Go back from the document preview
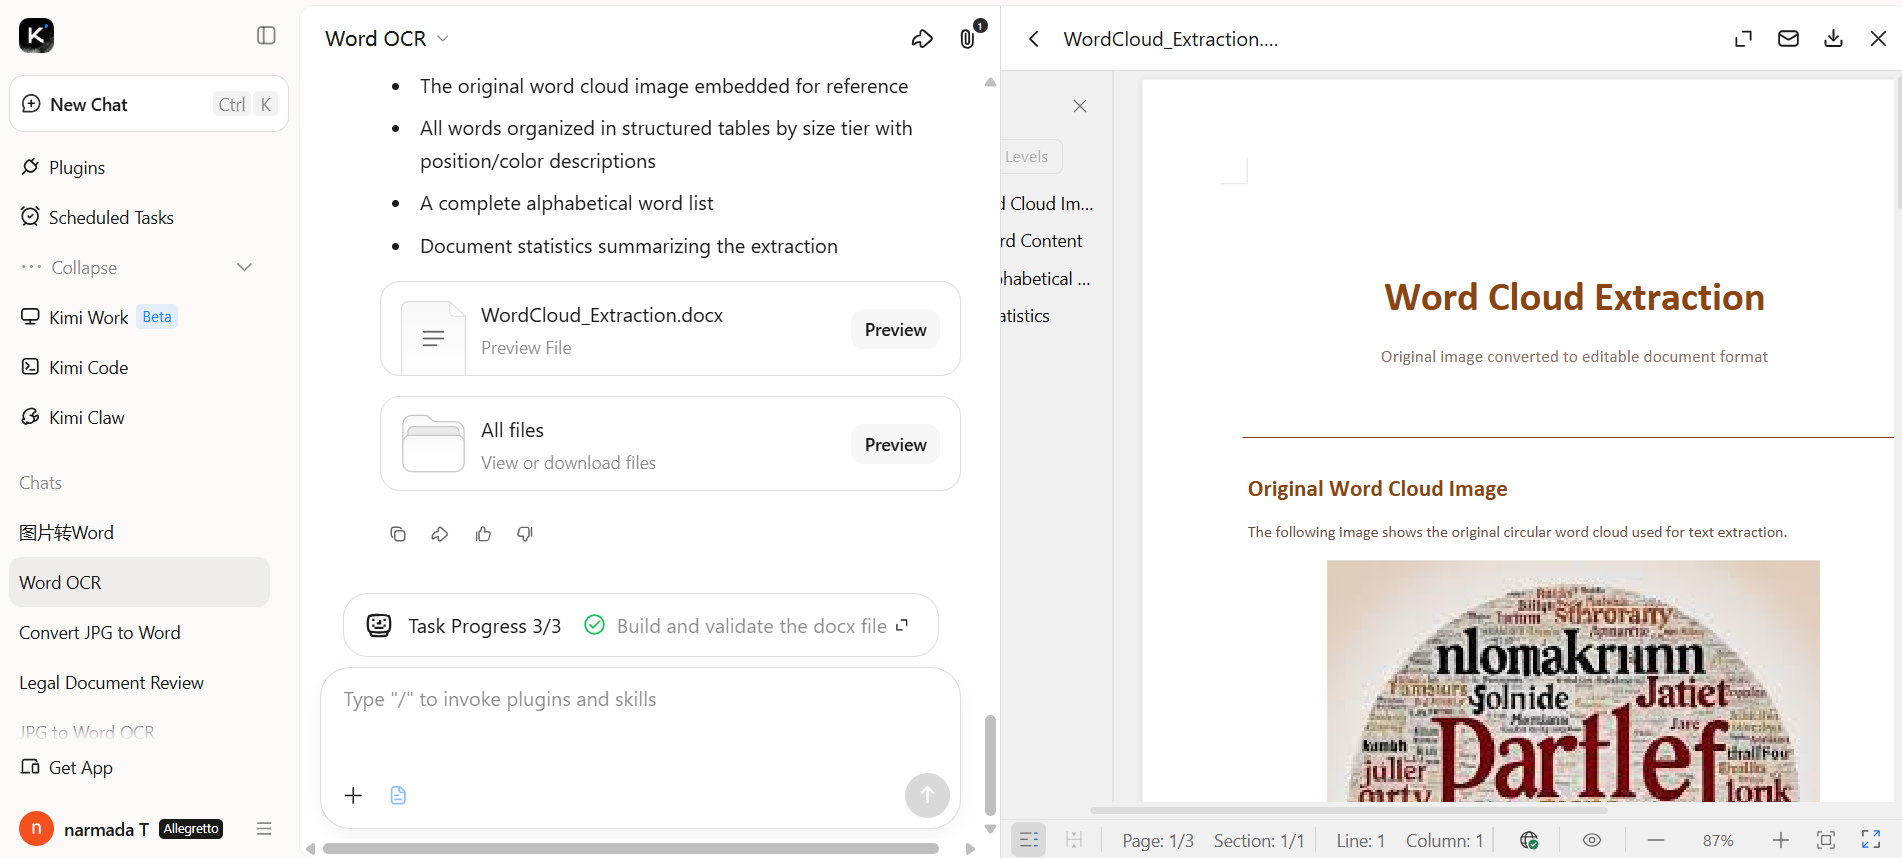 click(1034, 39)
